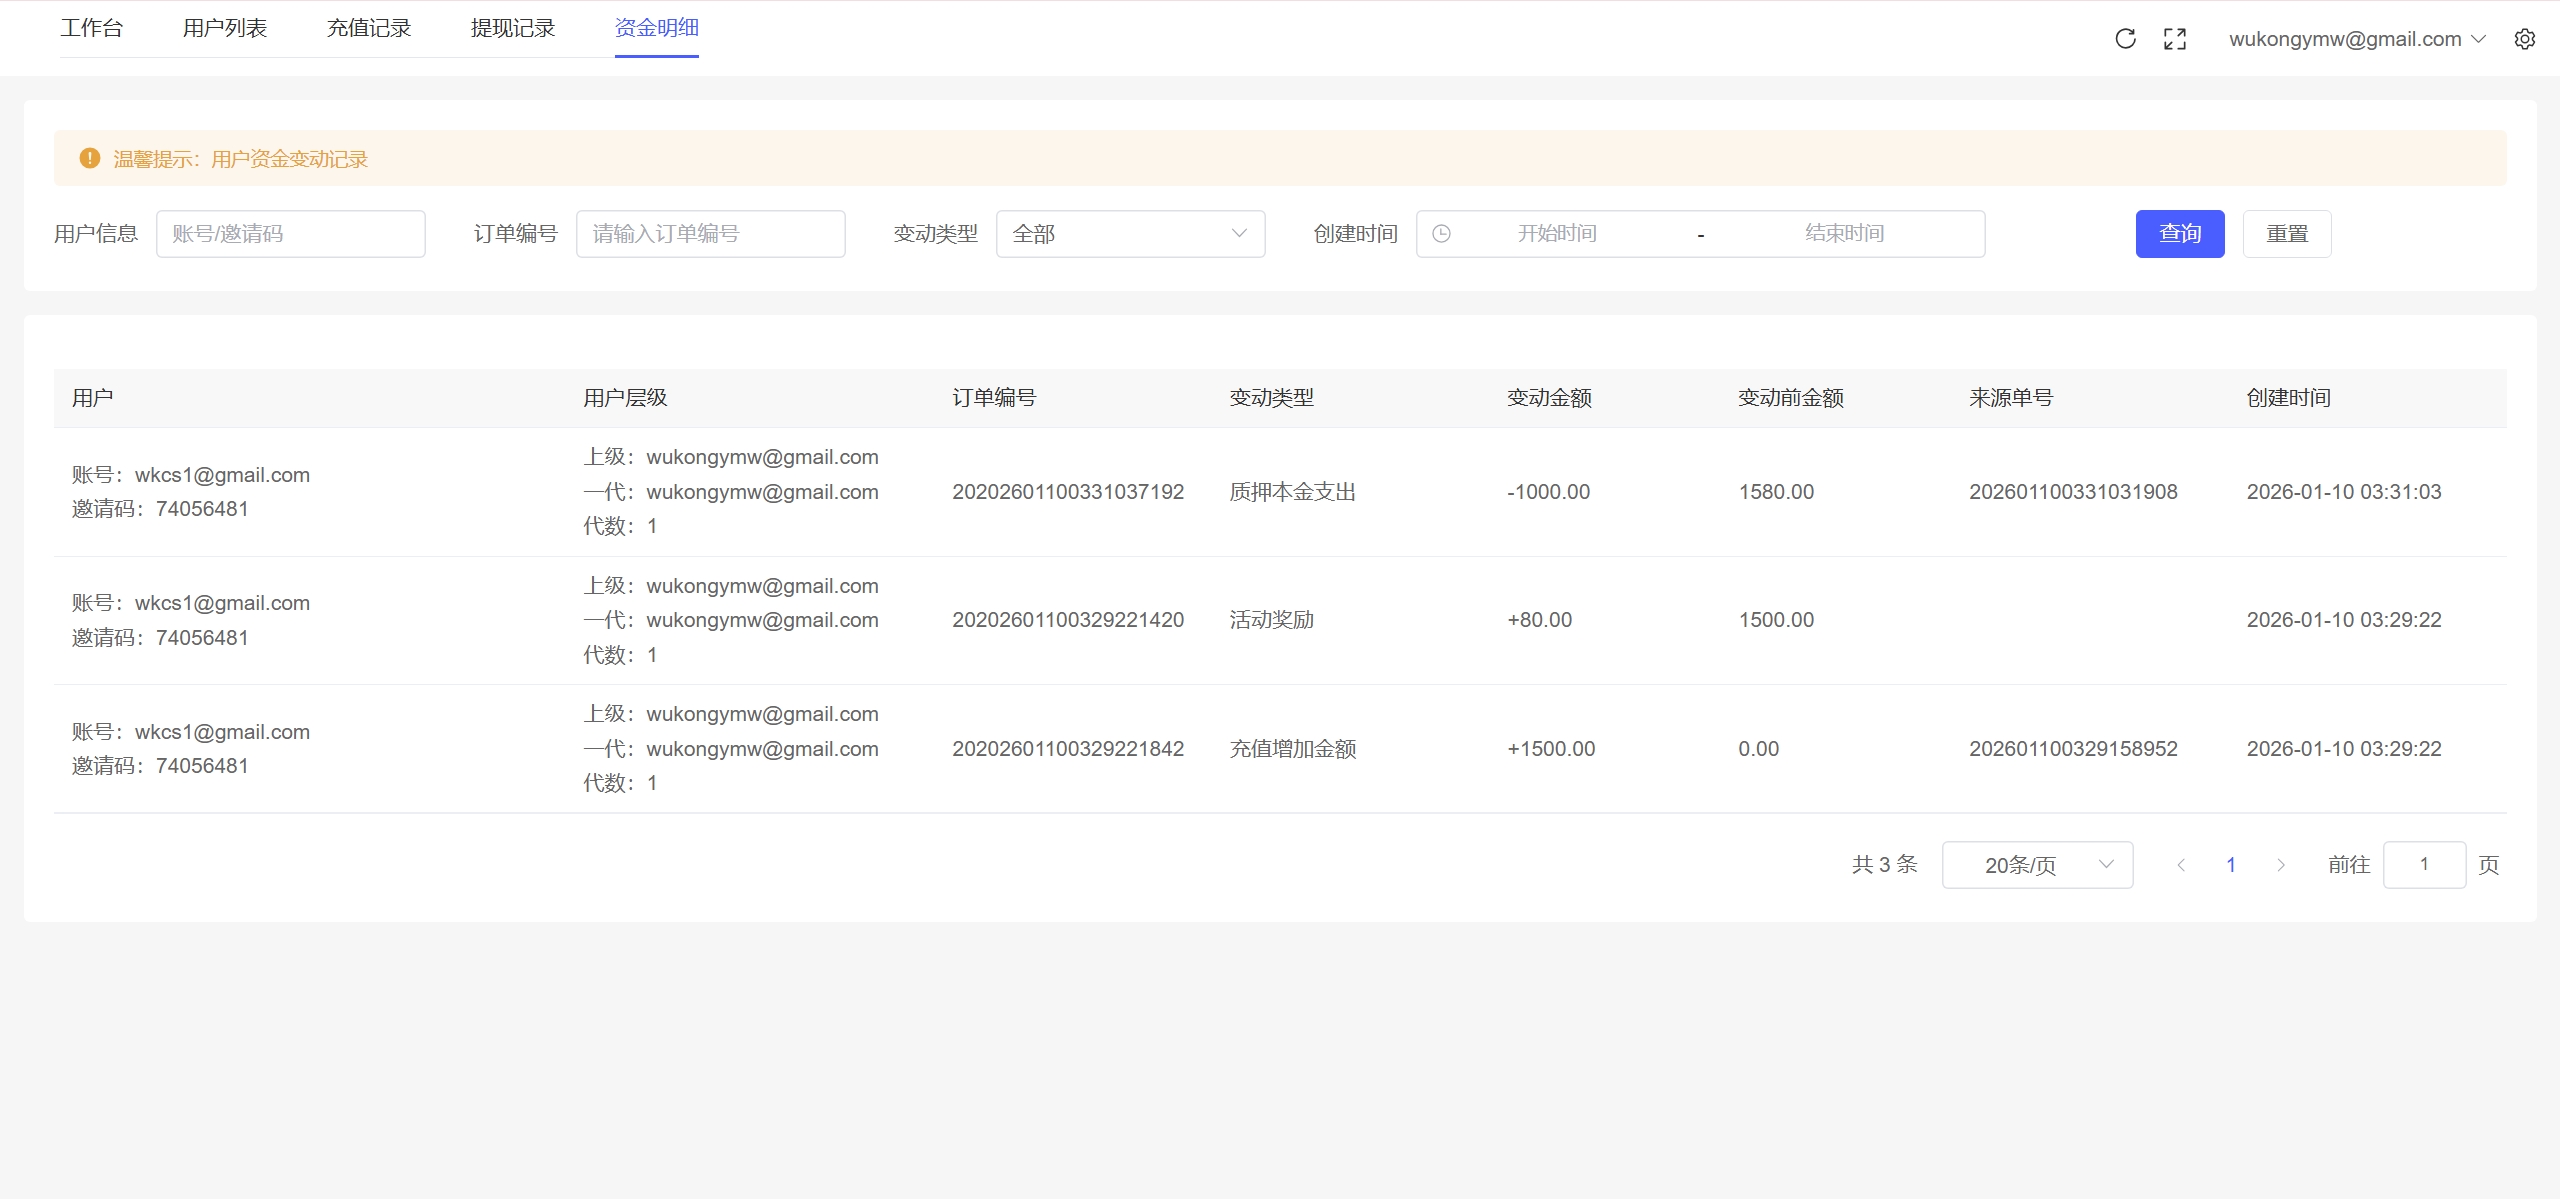Go to next page arrow
This screenshot has width=2560, height=1199.
pyautogui.click(x=2281, y=865)
